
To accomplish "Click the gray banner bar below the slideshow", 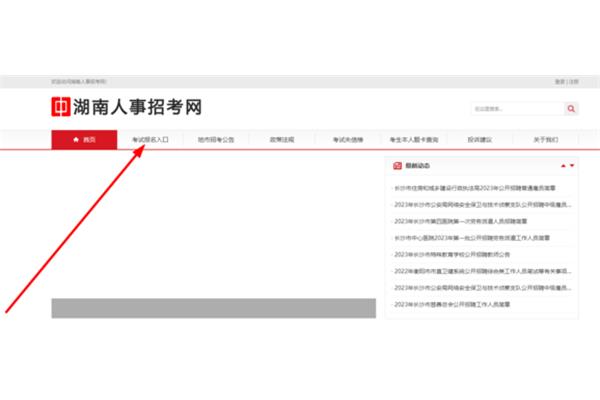I will point(214,308).
